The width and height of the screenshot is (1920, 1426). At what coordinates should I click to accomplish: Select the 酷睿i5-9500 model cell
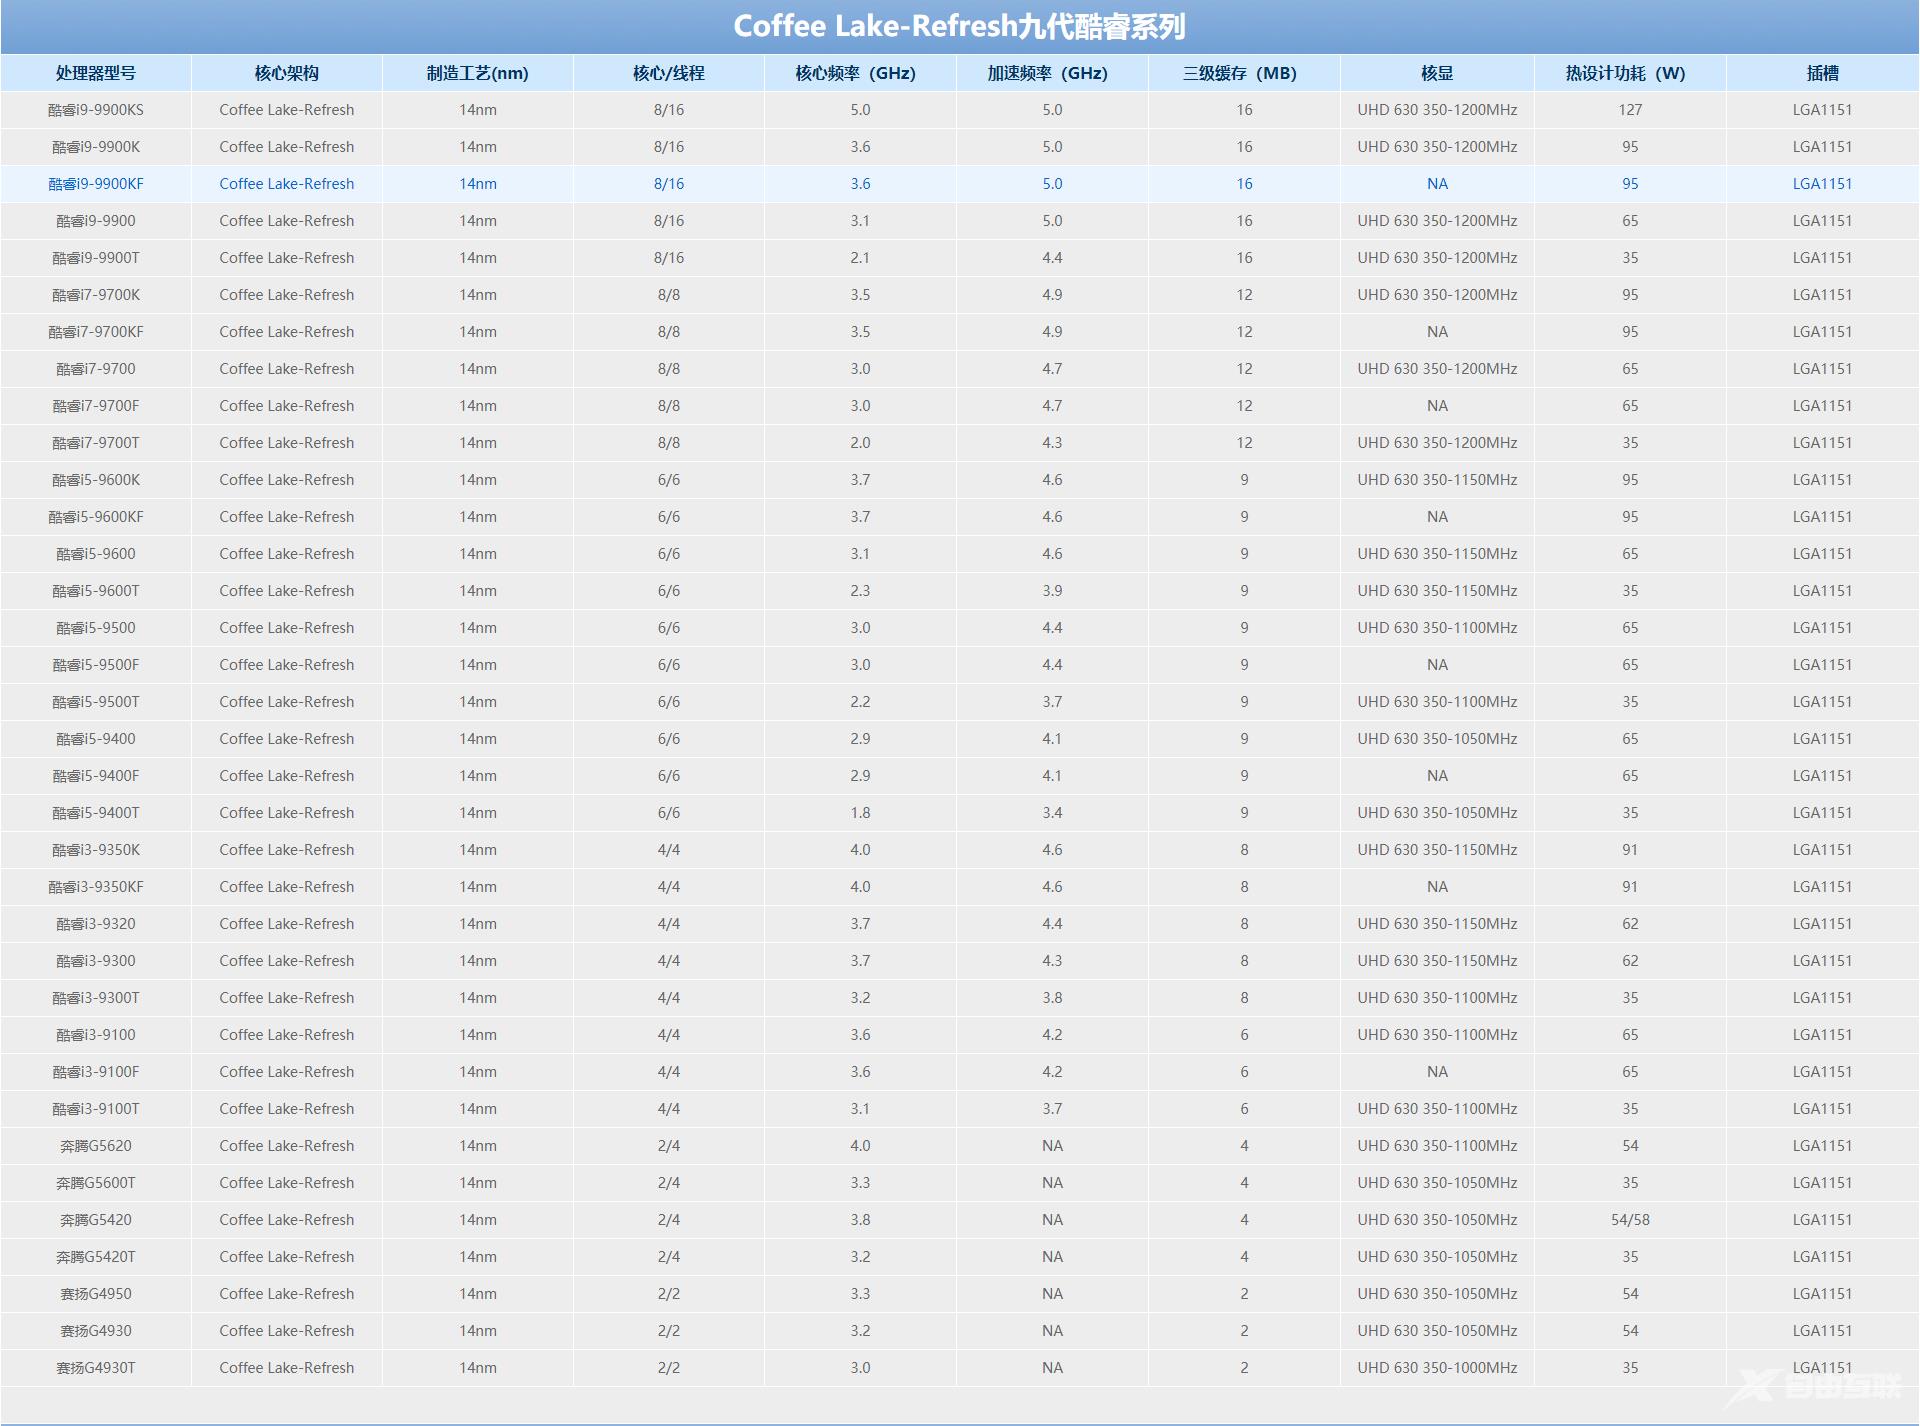pyautogui.click(x=96, y=628)
